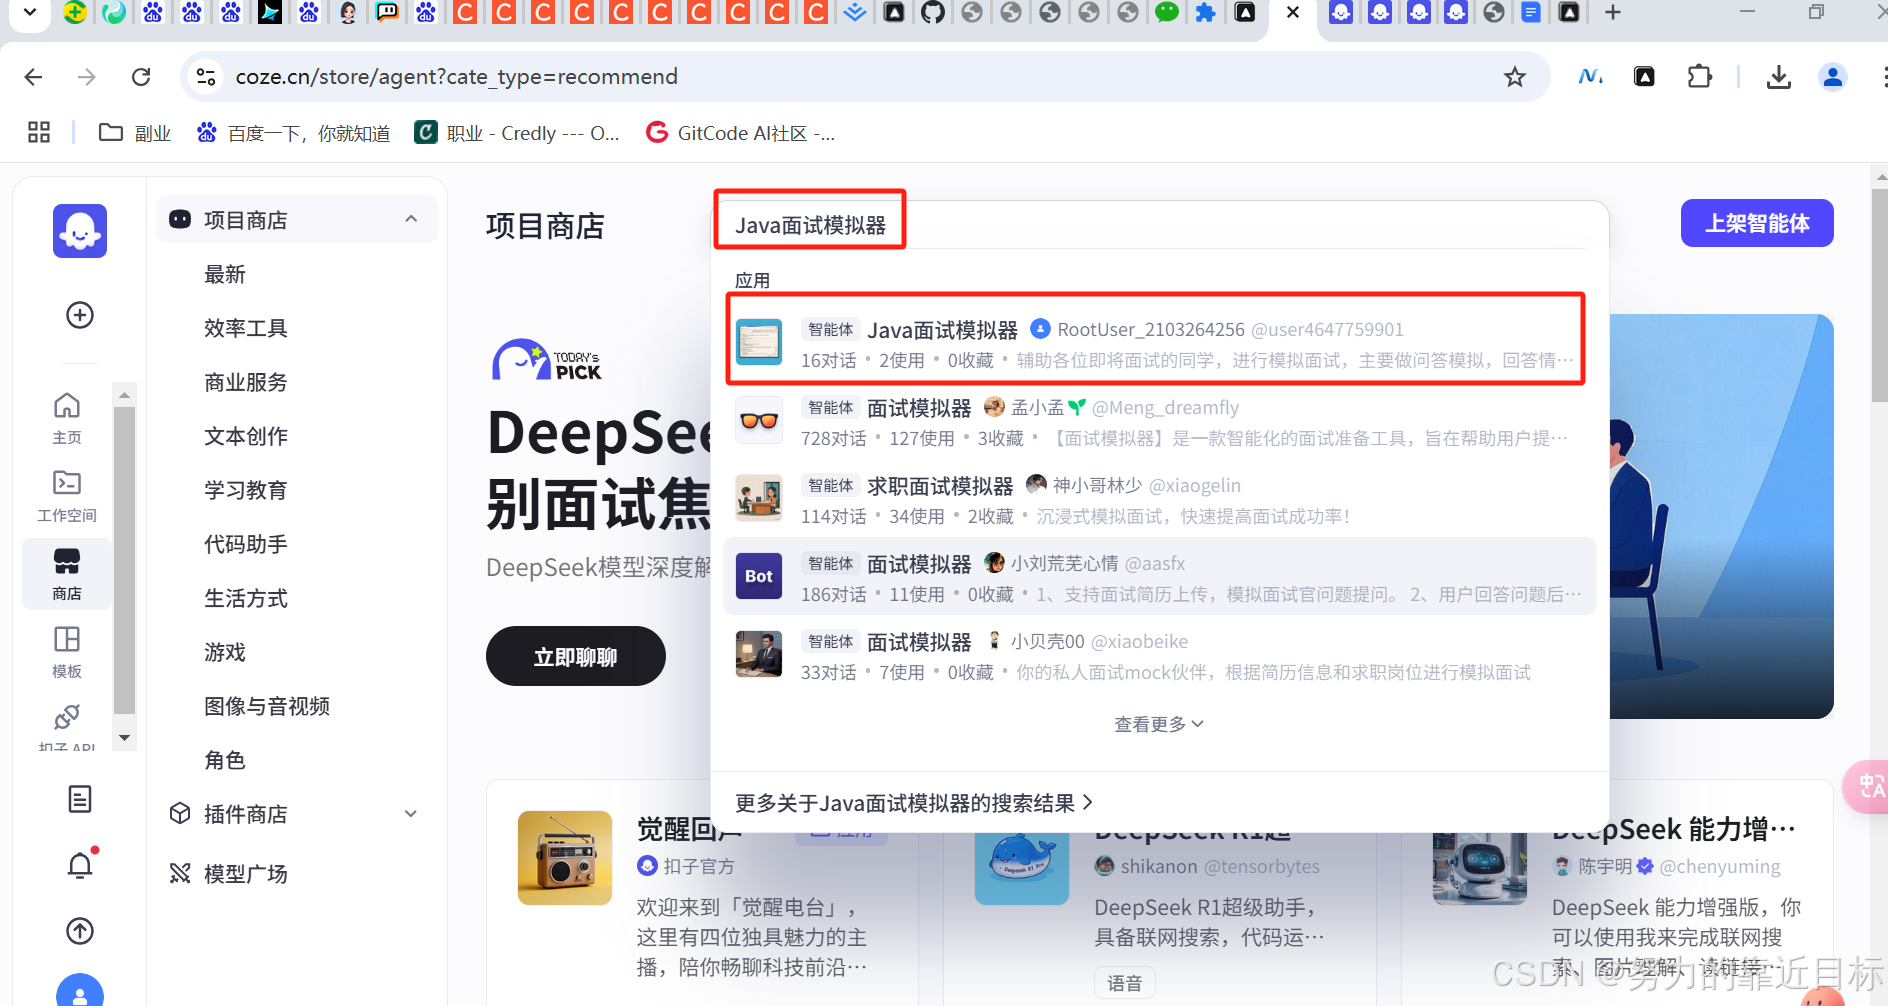The image size is (1888, 1006).
Task: Reload the page
Action: pyautogui.click(x=141, y=77)
